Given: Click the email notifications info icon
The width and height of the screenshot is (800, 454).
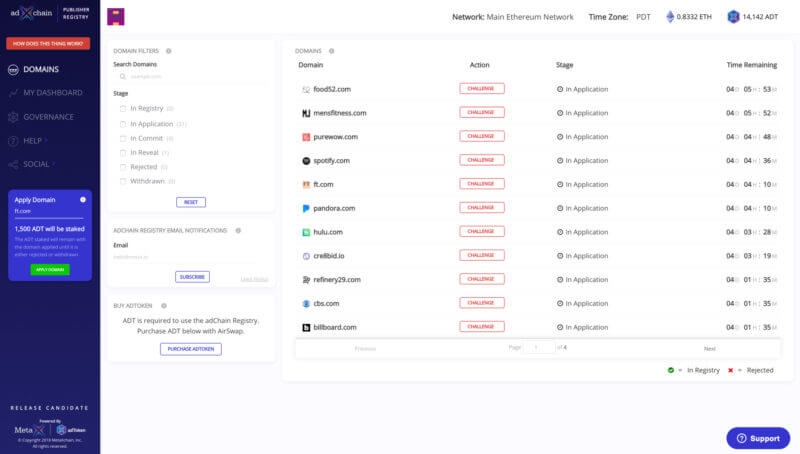Looking at the screenshot, I should [x=238, y=231].
